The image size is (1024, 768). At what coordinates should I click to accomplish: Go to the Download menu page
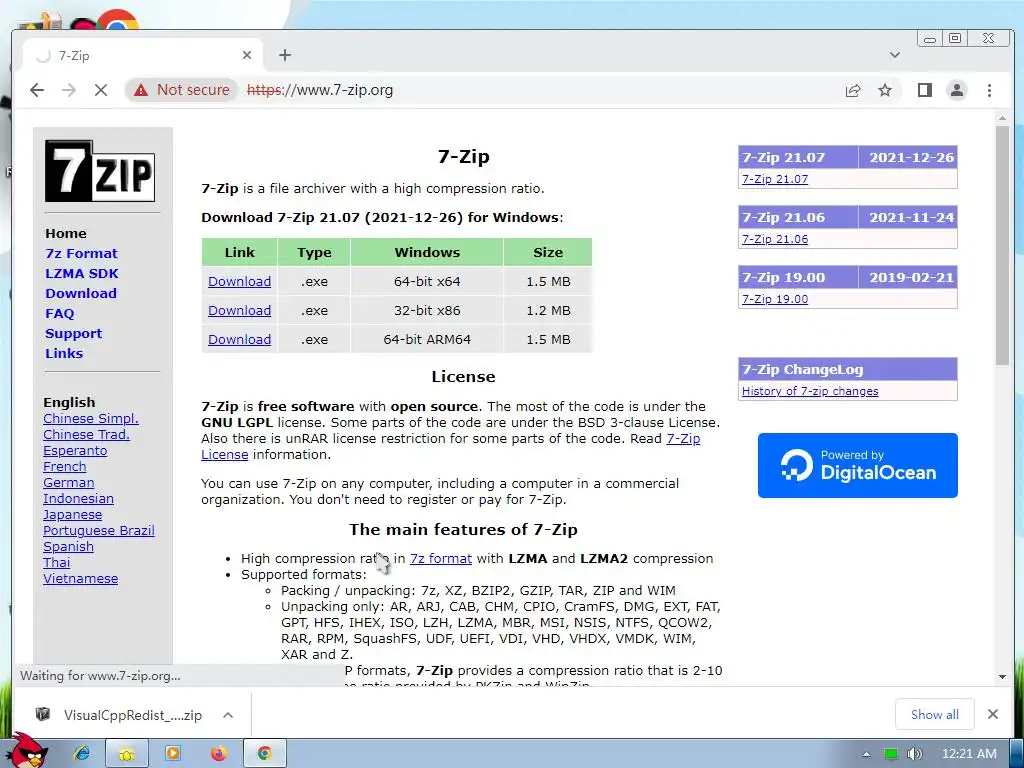coord(81,293)
